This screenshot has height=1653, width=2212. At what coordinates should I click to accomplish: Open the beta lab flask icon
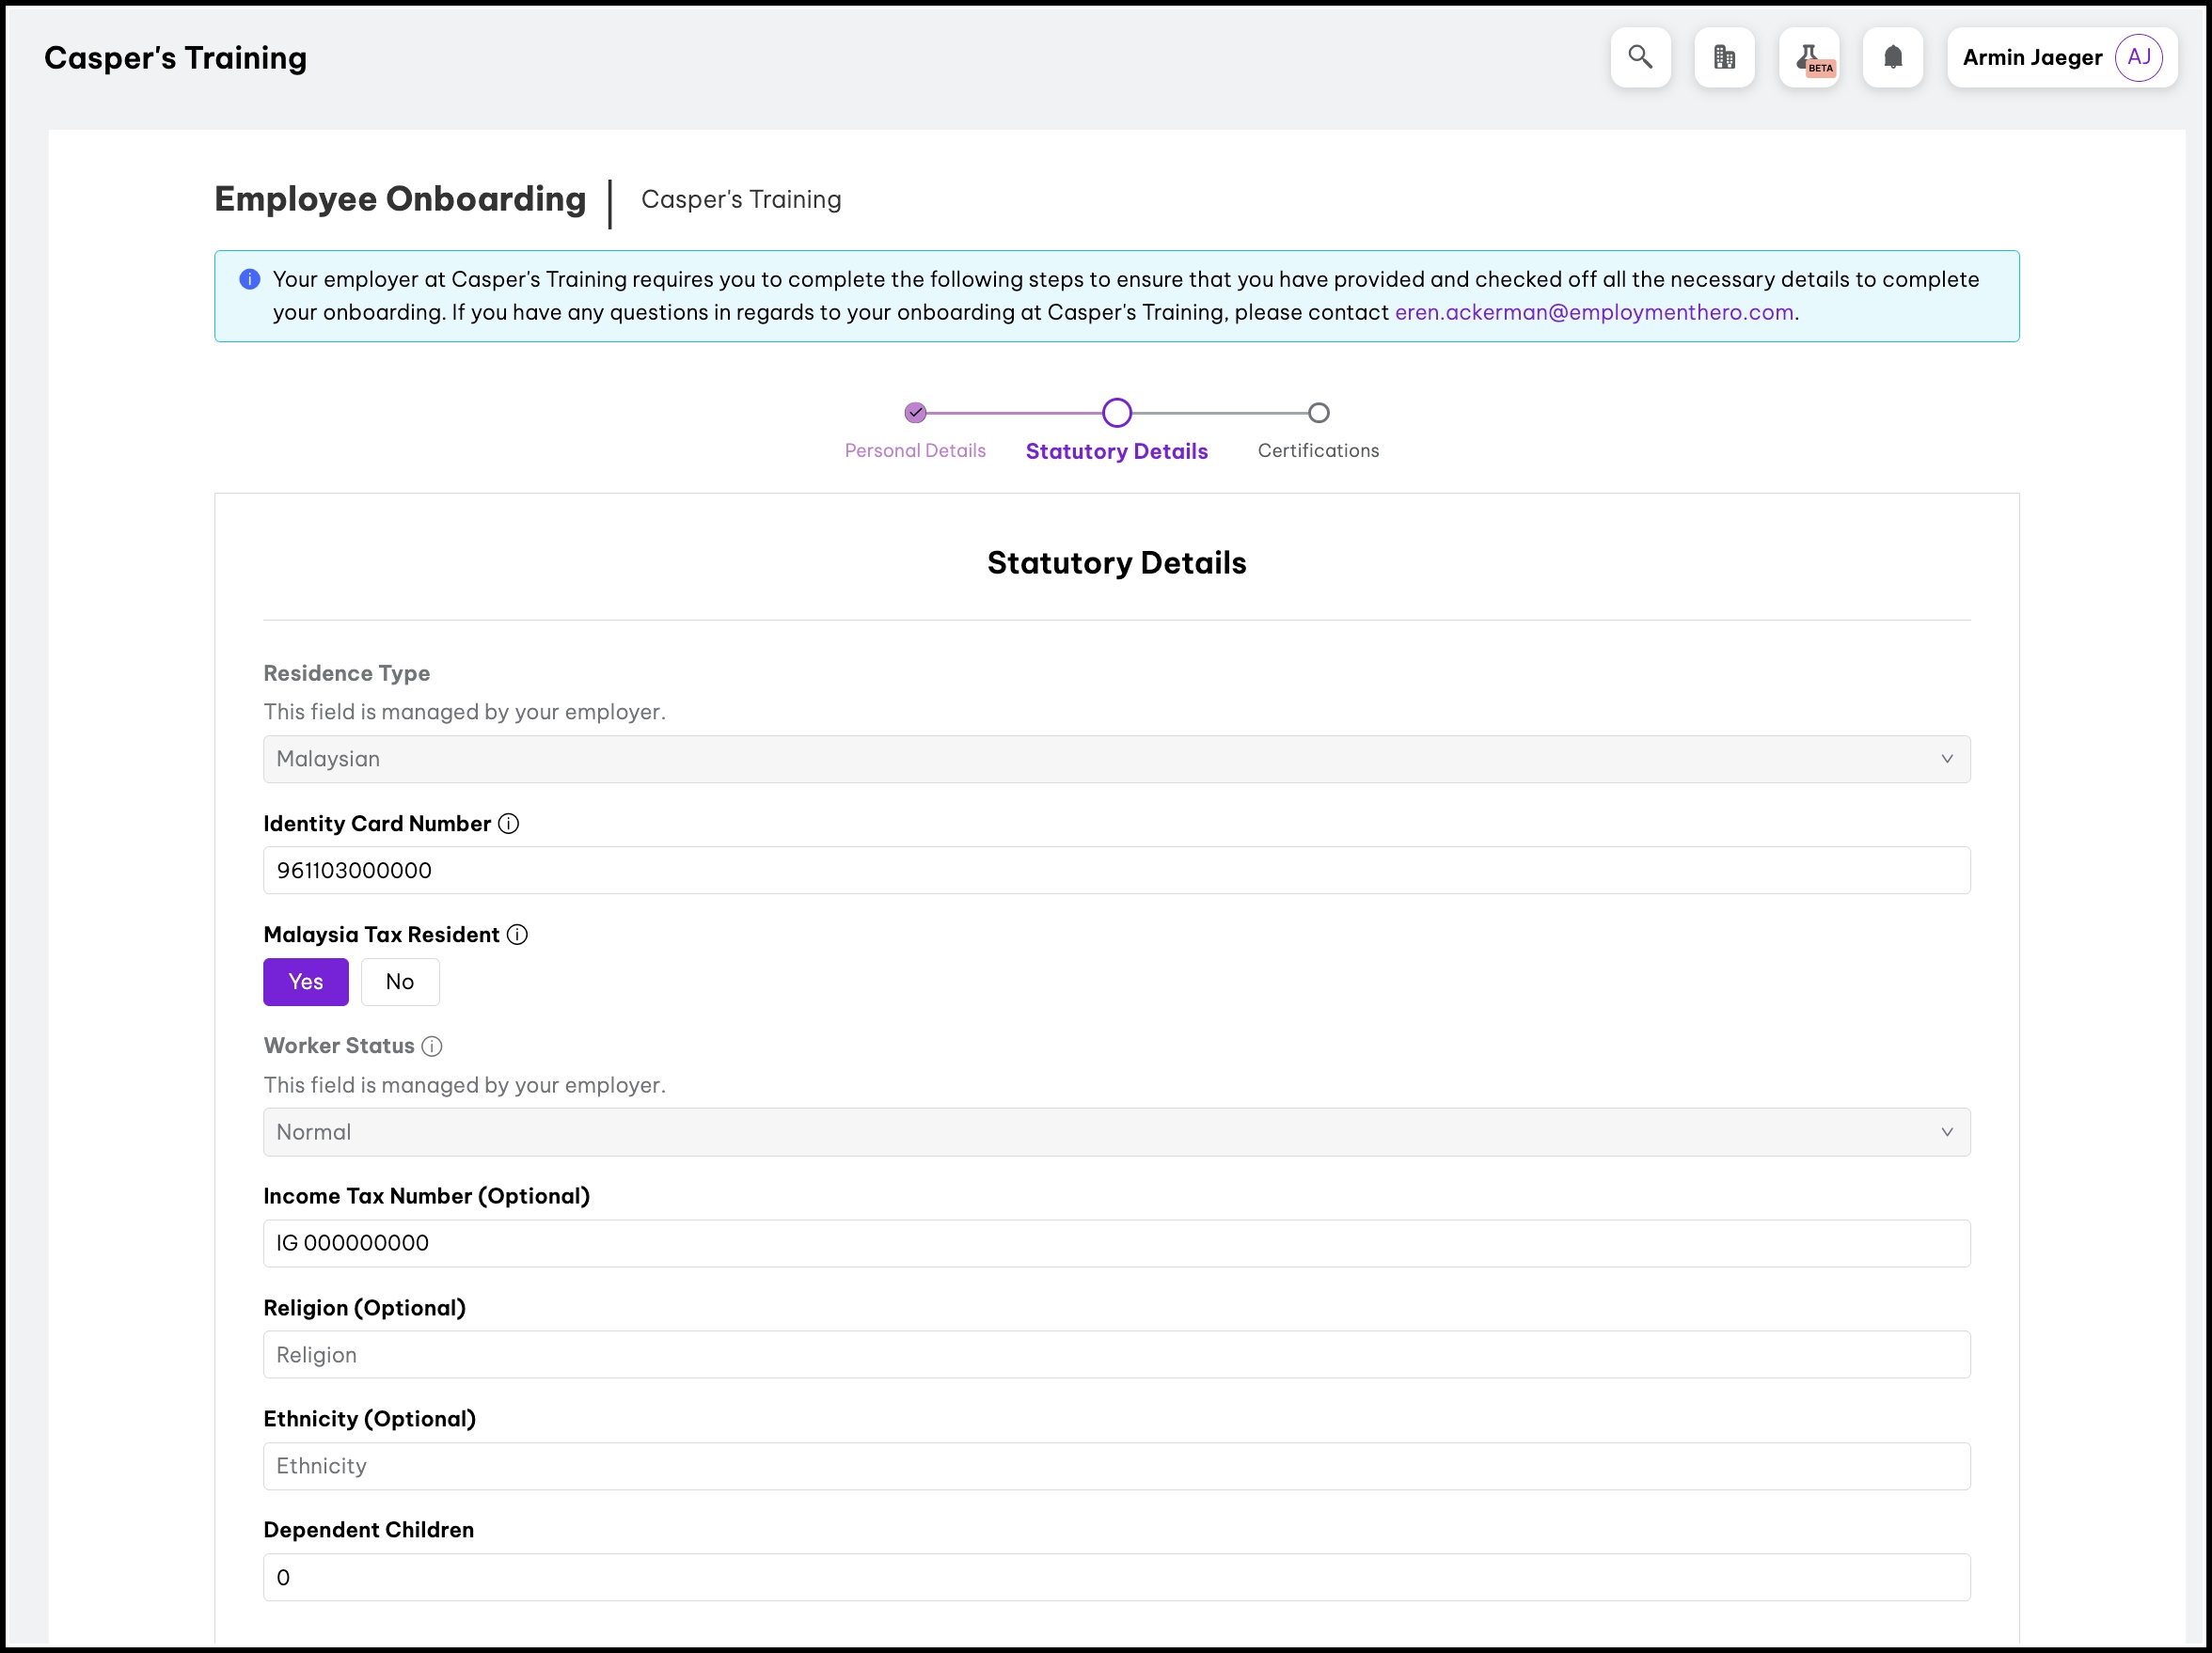1808,57
